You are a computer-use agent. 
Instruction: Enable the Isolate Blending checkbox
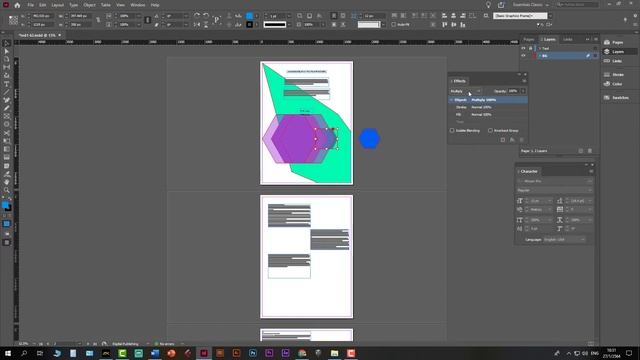(x=452, y=131)
